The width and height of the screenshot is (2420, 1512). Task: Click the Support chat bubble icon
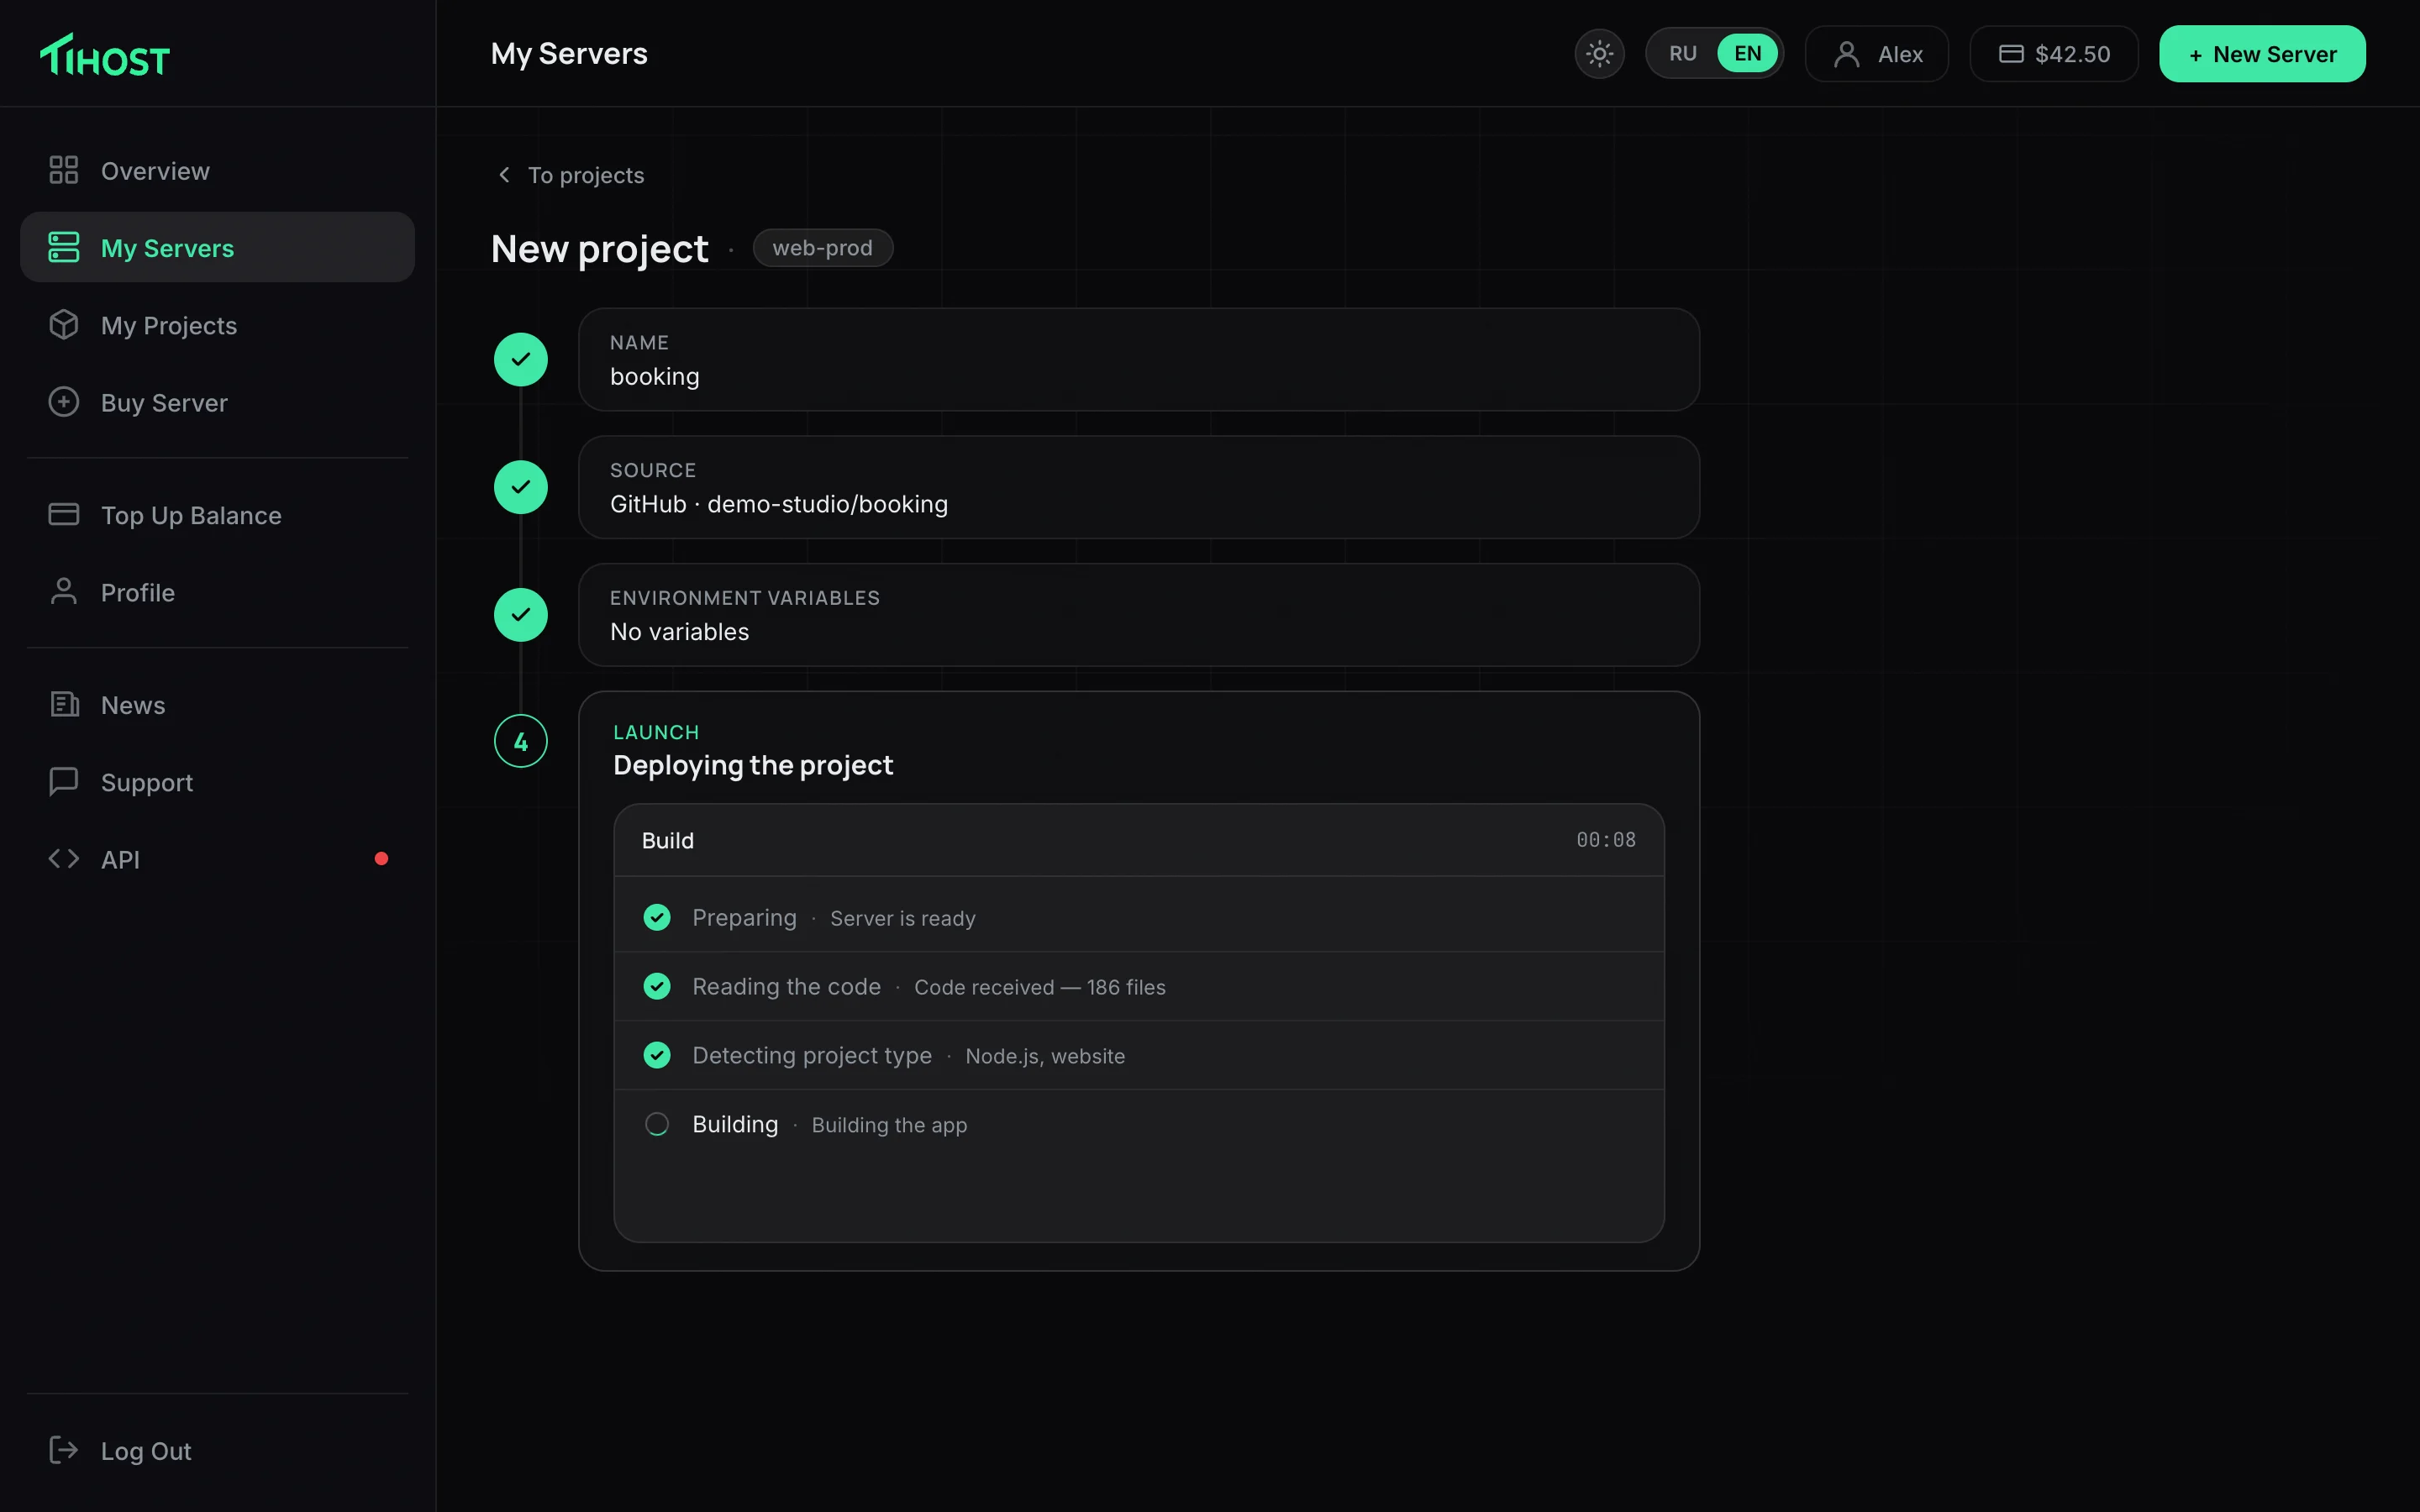(64, 781)
